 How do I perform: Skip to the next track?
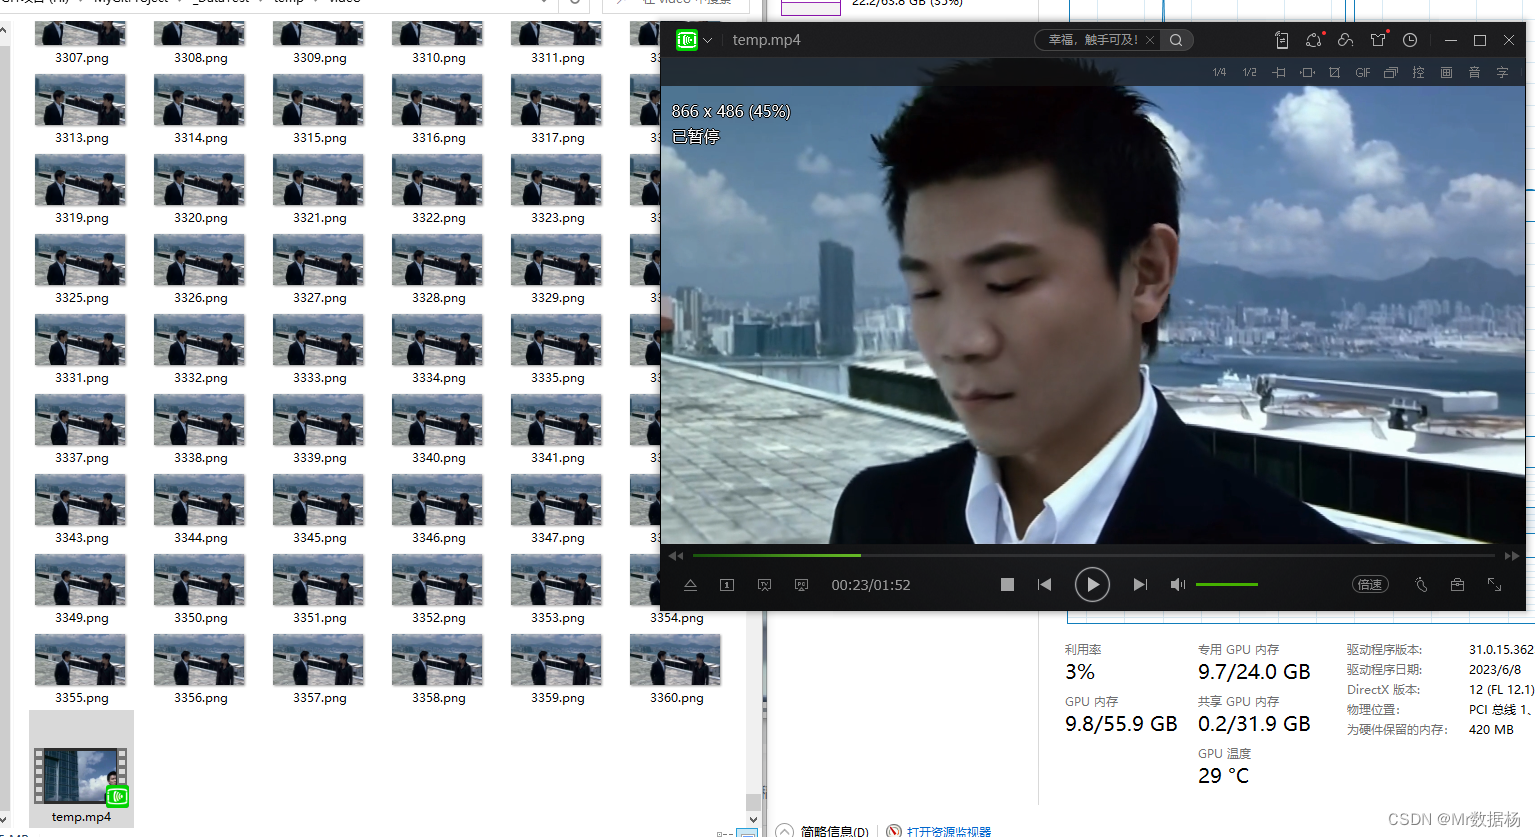[1140, 585]
